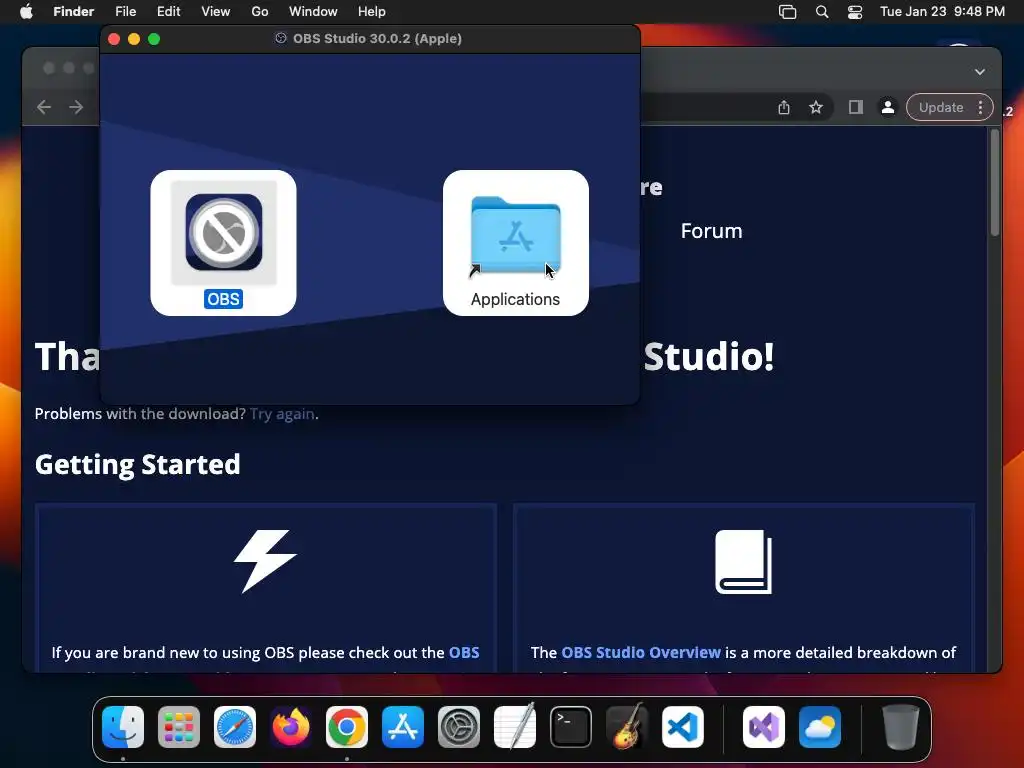This screenshot has width=1024, height=768.
Task: Toggle the Chrome side panel icon
Action: pyautogui.click(x=856, y=108)
